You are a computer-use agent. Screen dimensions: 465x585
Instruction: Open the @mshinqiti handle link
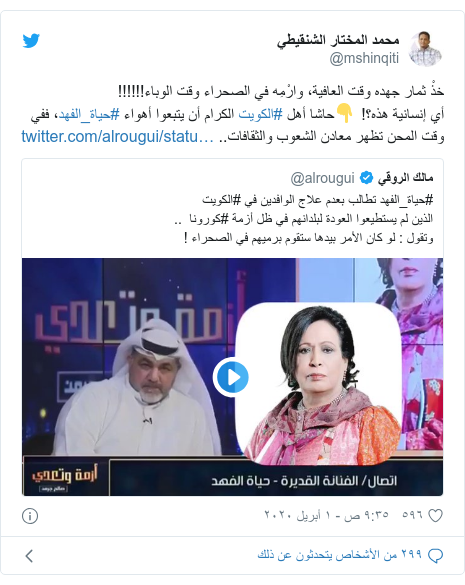coord(364,59)
